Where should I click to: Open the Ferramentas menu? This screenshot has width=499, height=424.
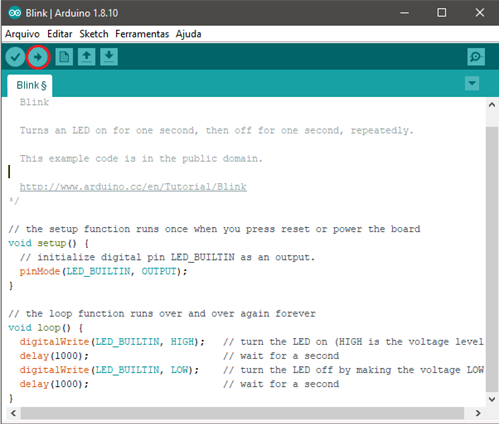coord(142,34)
